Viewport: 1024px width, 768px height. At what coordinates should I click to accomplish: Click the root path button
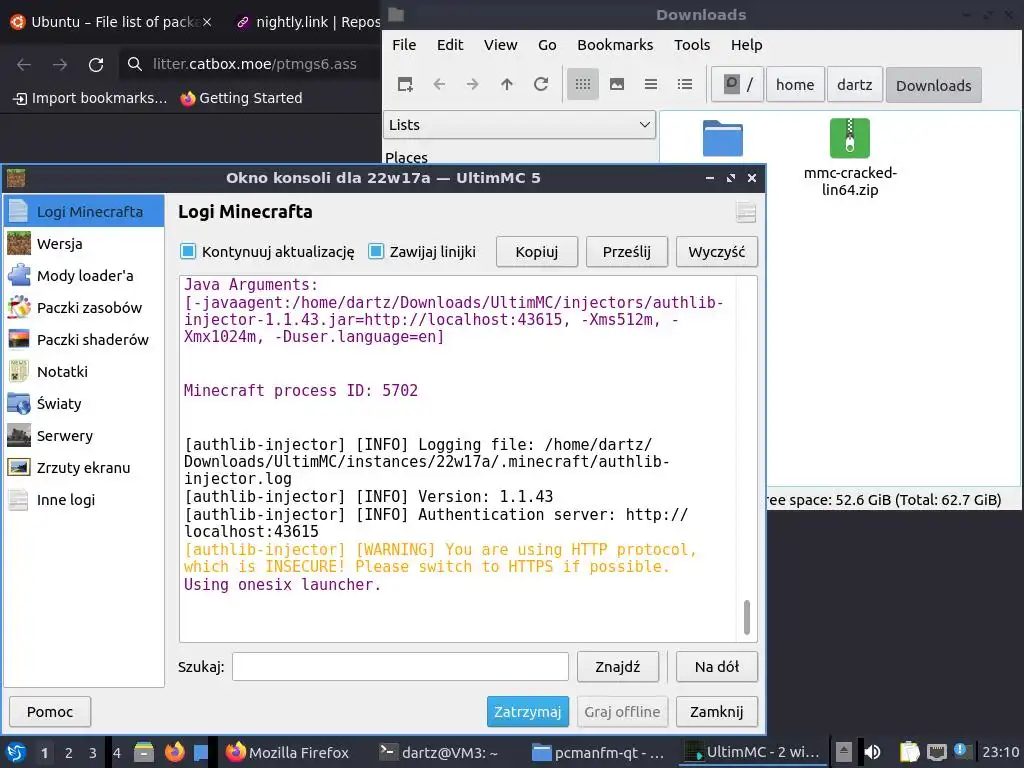[x=737, y=85]
